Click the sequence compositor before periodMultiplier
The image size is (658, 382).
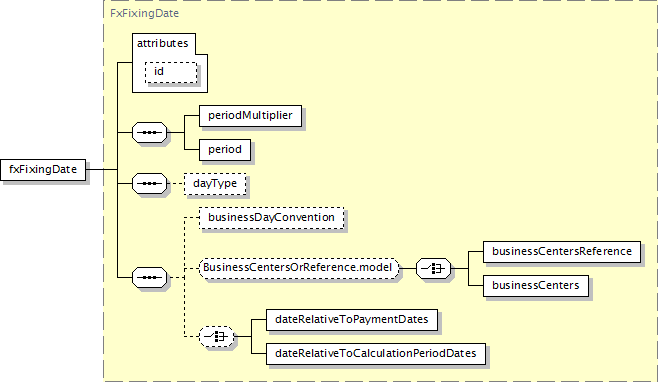pos(149,133)
